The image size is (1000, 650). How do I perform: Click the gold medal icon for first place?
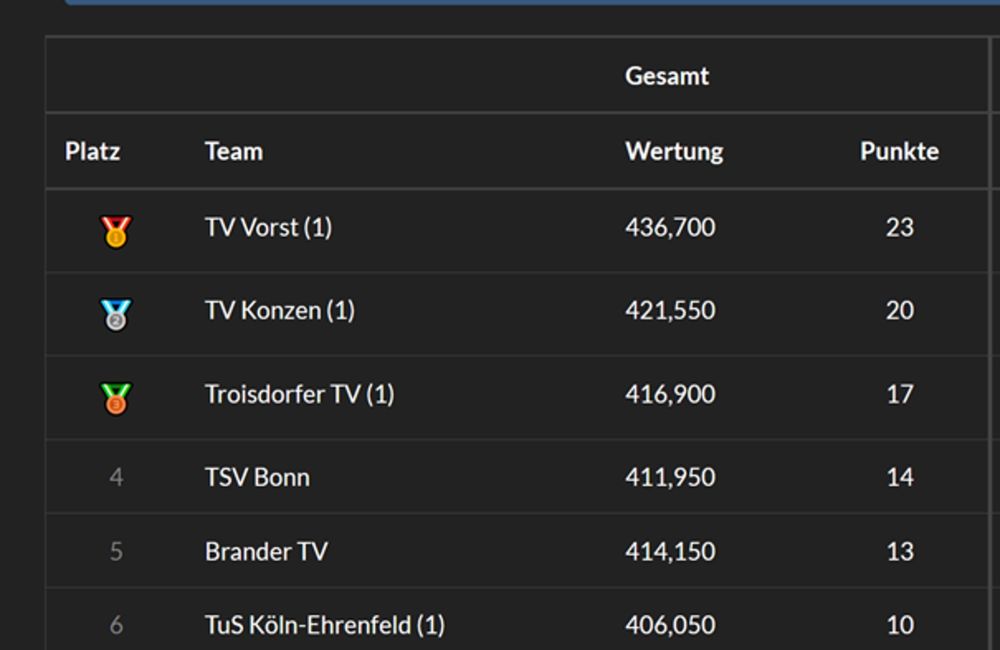coord(116,231)
